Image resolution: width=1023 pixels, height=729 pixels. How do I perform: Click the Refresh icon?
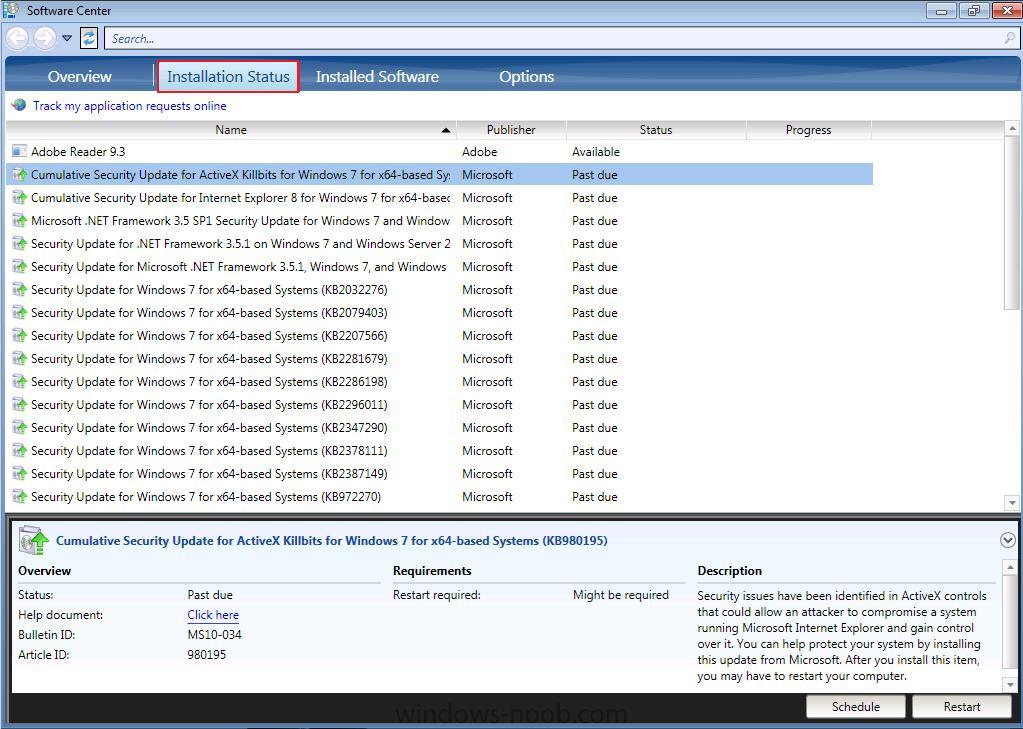[x=89, y=38]
